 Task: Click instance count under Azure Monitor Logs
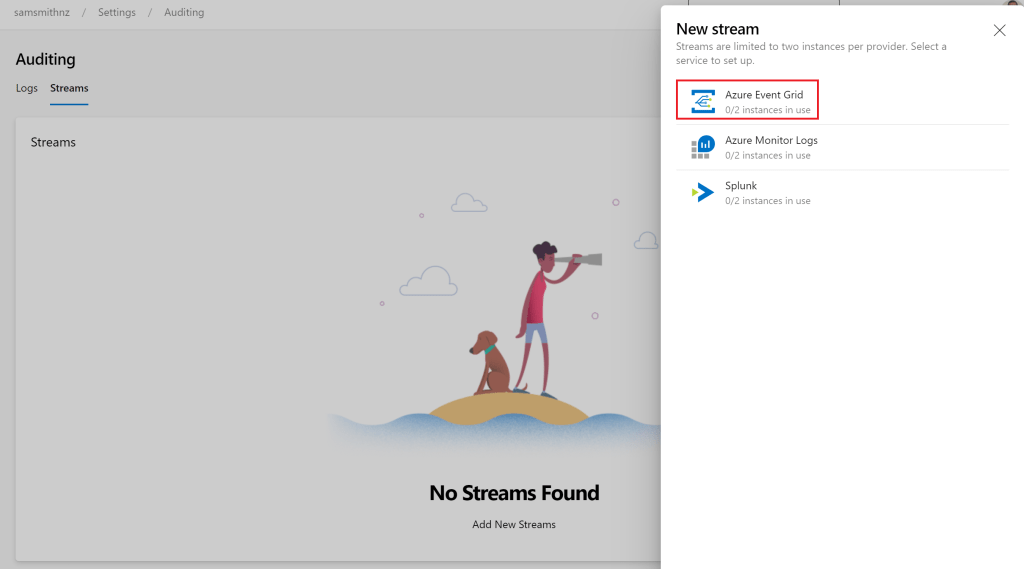pos(768,155)
